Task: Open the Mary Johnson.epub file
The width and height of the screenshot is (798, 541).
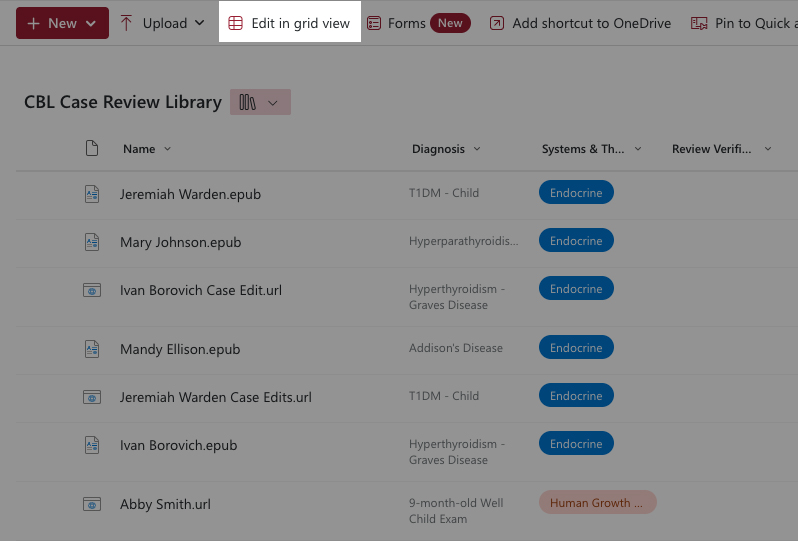Action: [x=180, y=242]
